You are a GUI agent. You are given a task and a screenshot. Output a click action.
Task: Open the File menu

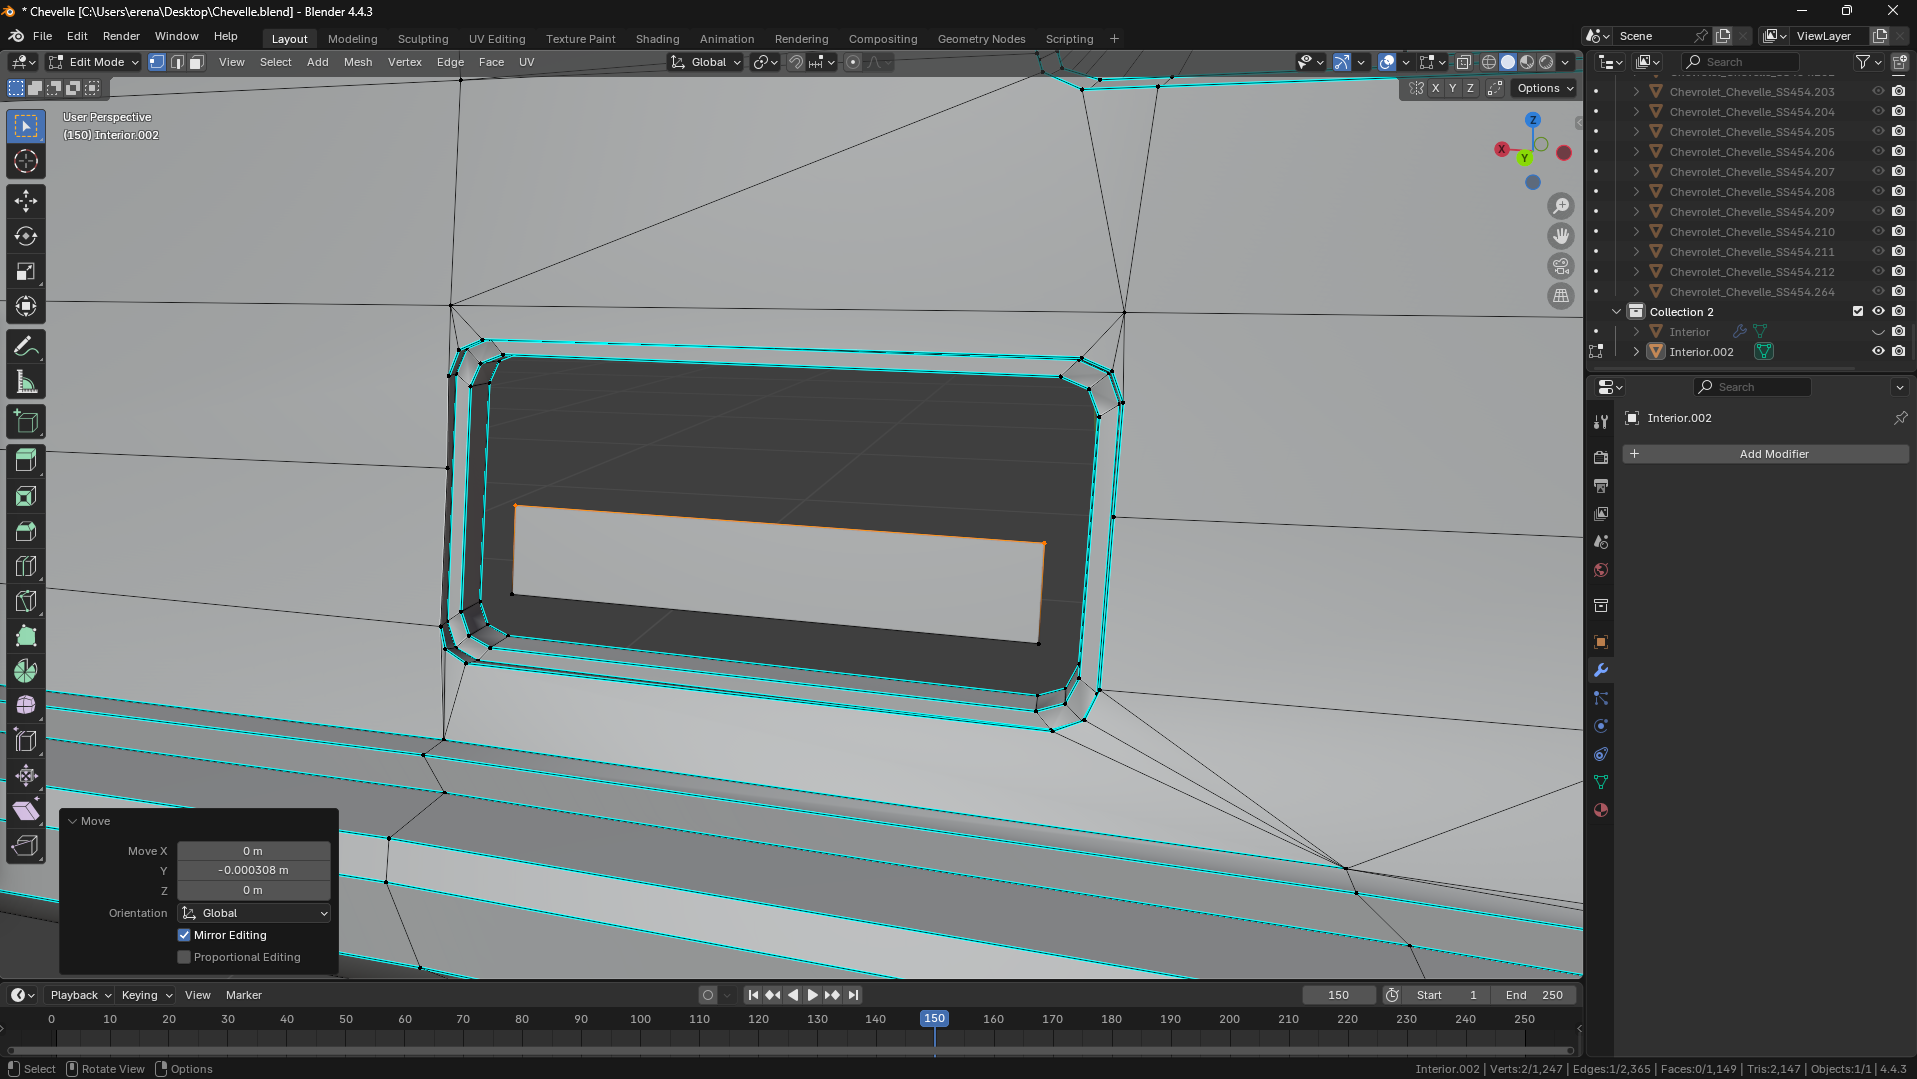point(42,36)
